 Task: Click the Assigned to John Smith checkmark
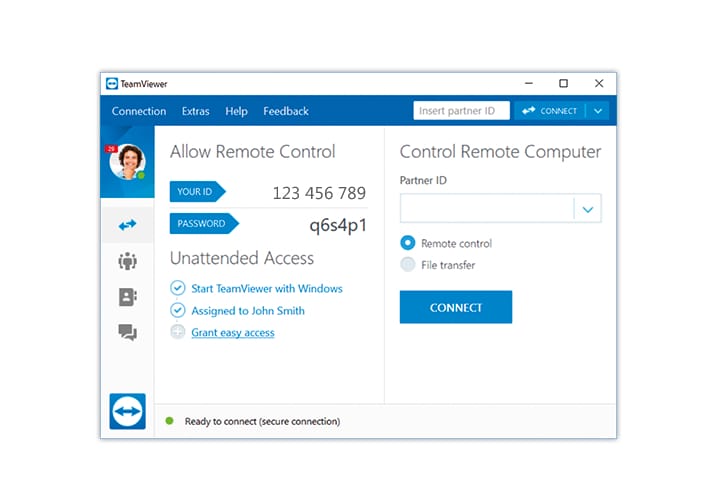click(x=178, y=310)
